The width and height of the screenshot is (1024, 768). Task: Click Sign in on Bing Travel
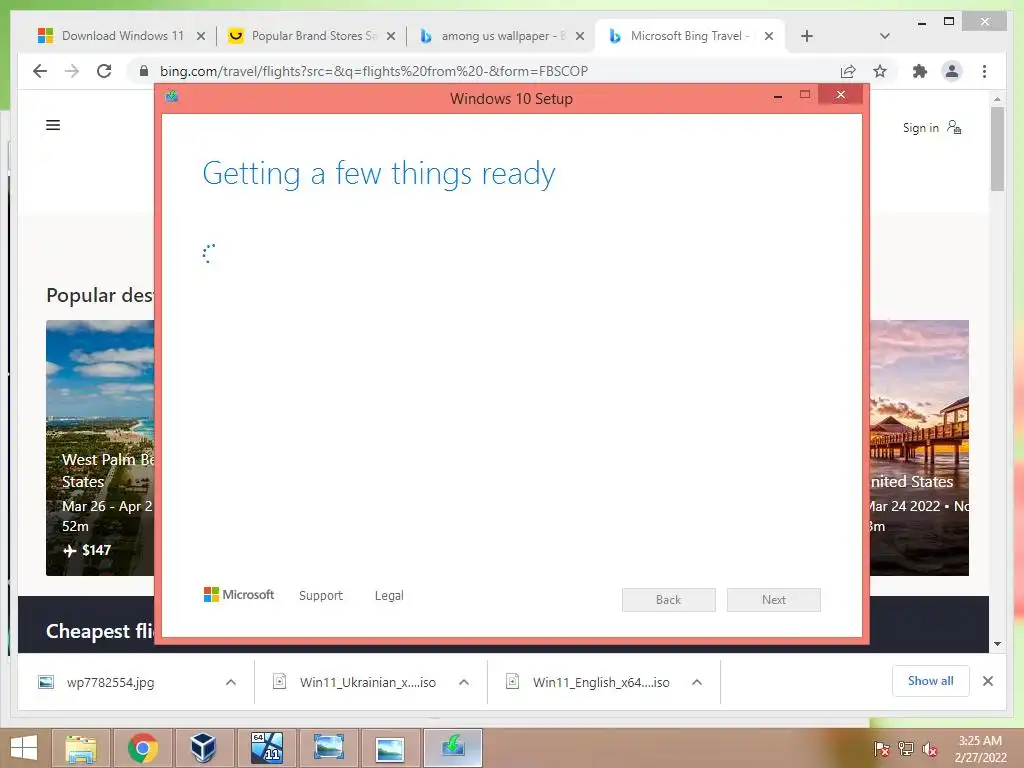[x=920, y=127]
